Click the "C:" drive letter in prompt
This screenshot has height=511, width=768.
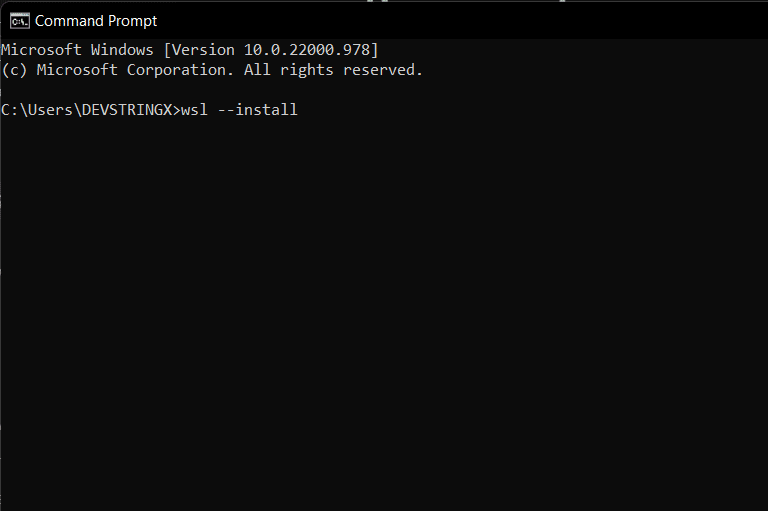click(x=9, y=110)
